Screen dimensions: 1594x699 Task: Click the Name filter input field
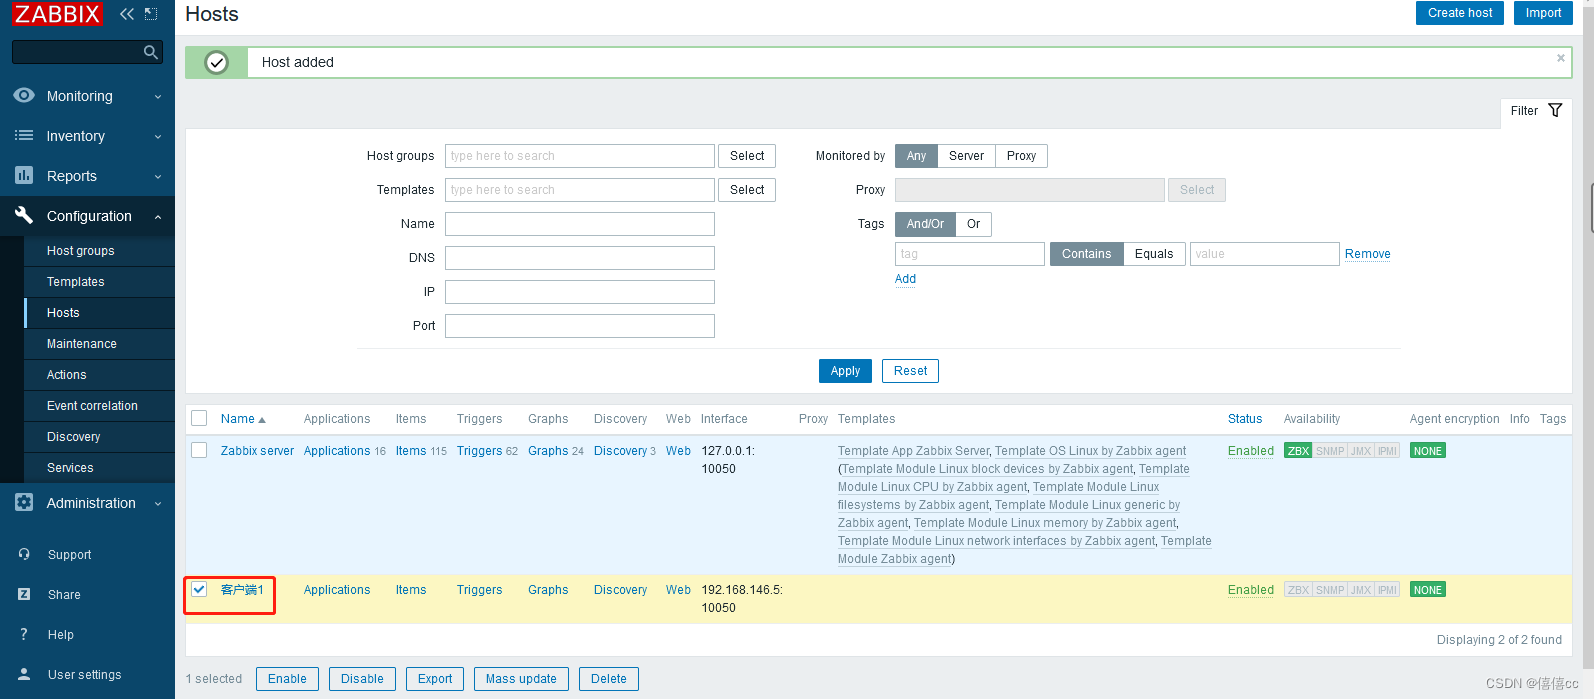[580, 224]
